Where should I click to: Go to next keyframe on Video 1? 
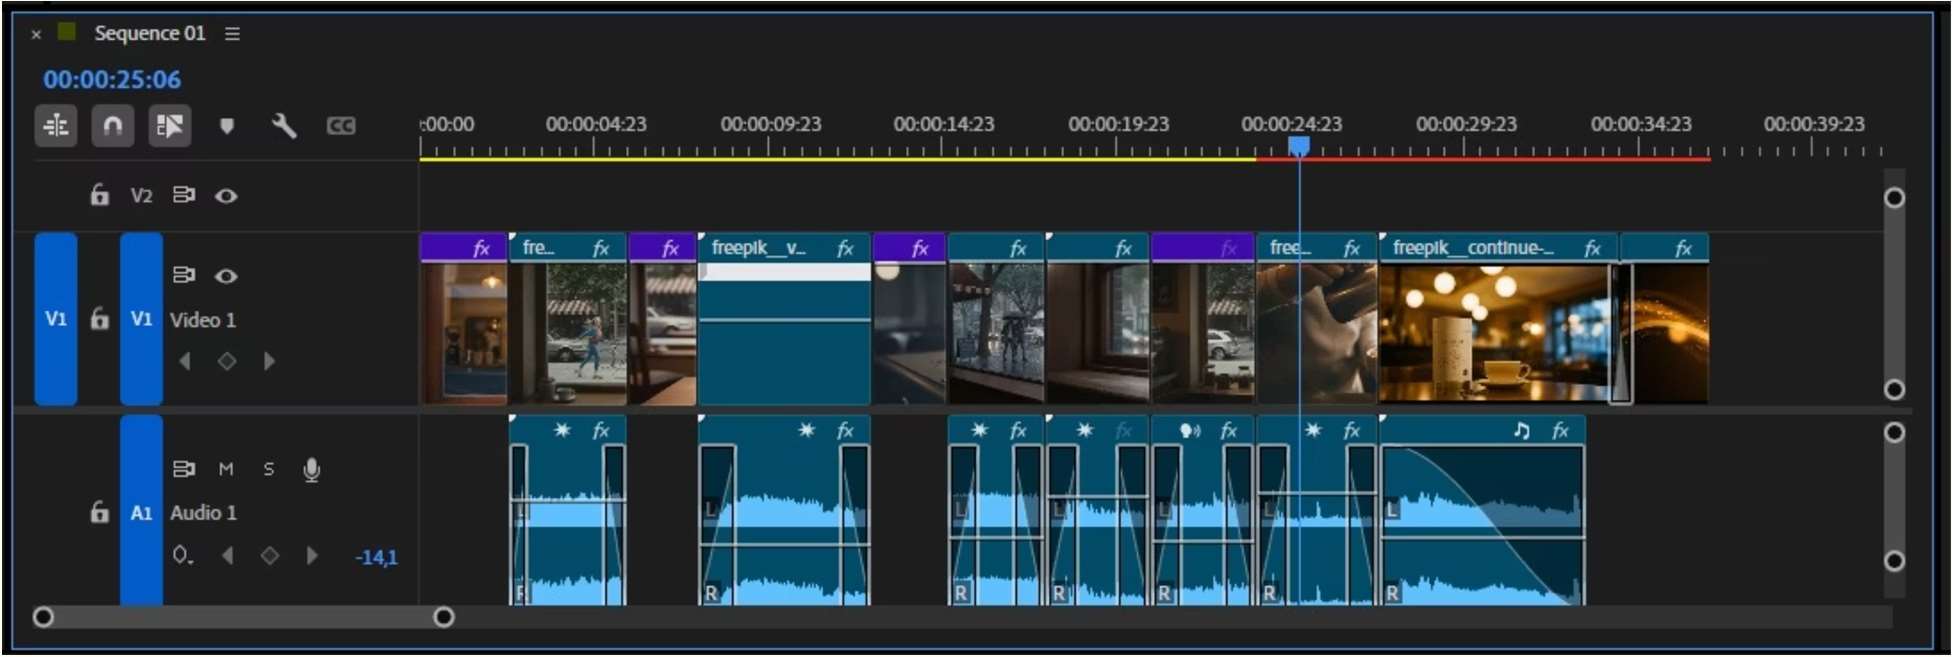[269, 361]
